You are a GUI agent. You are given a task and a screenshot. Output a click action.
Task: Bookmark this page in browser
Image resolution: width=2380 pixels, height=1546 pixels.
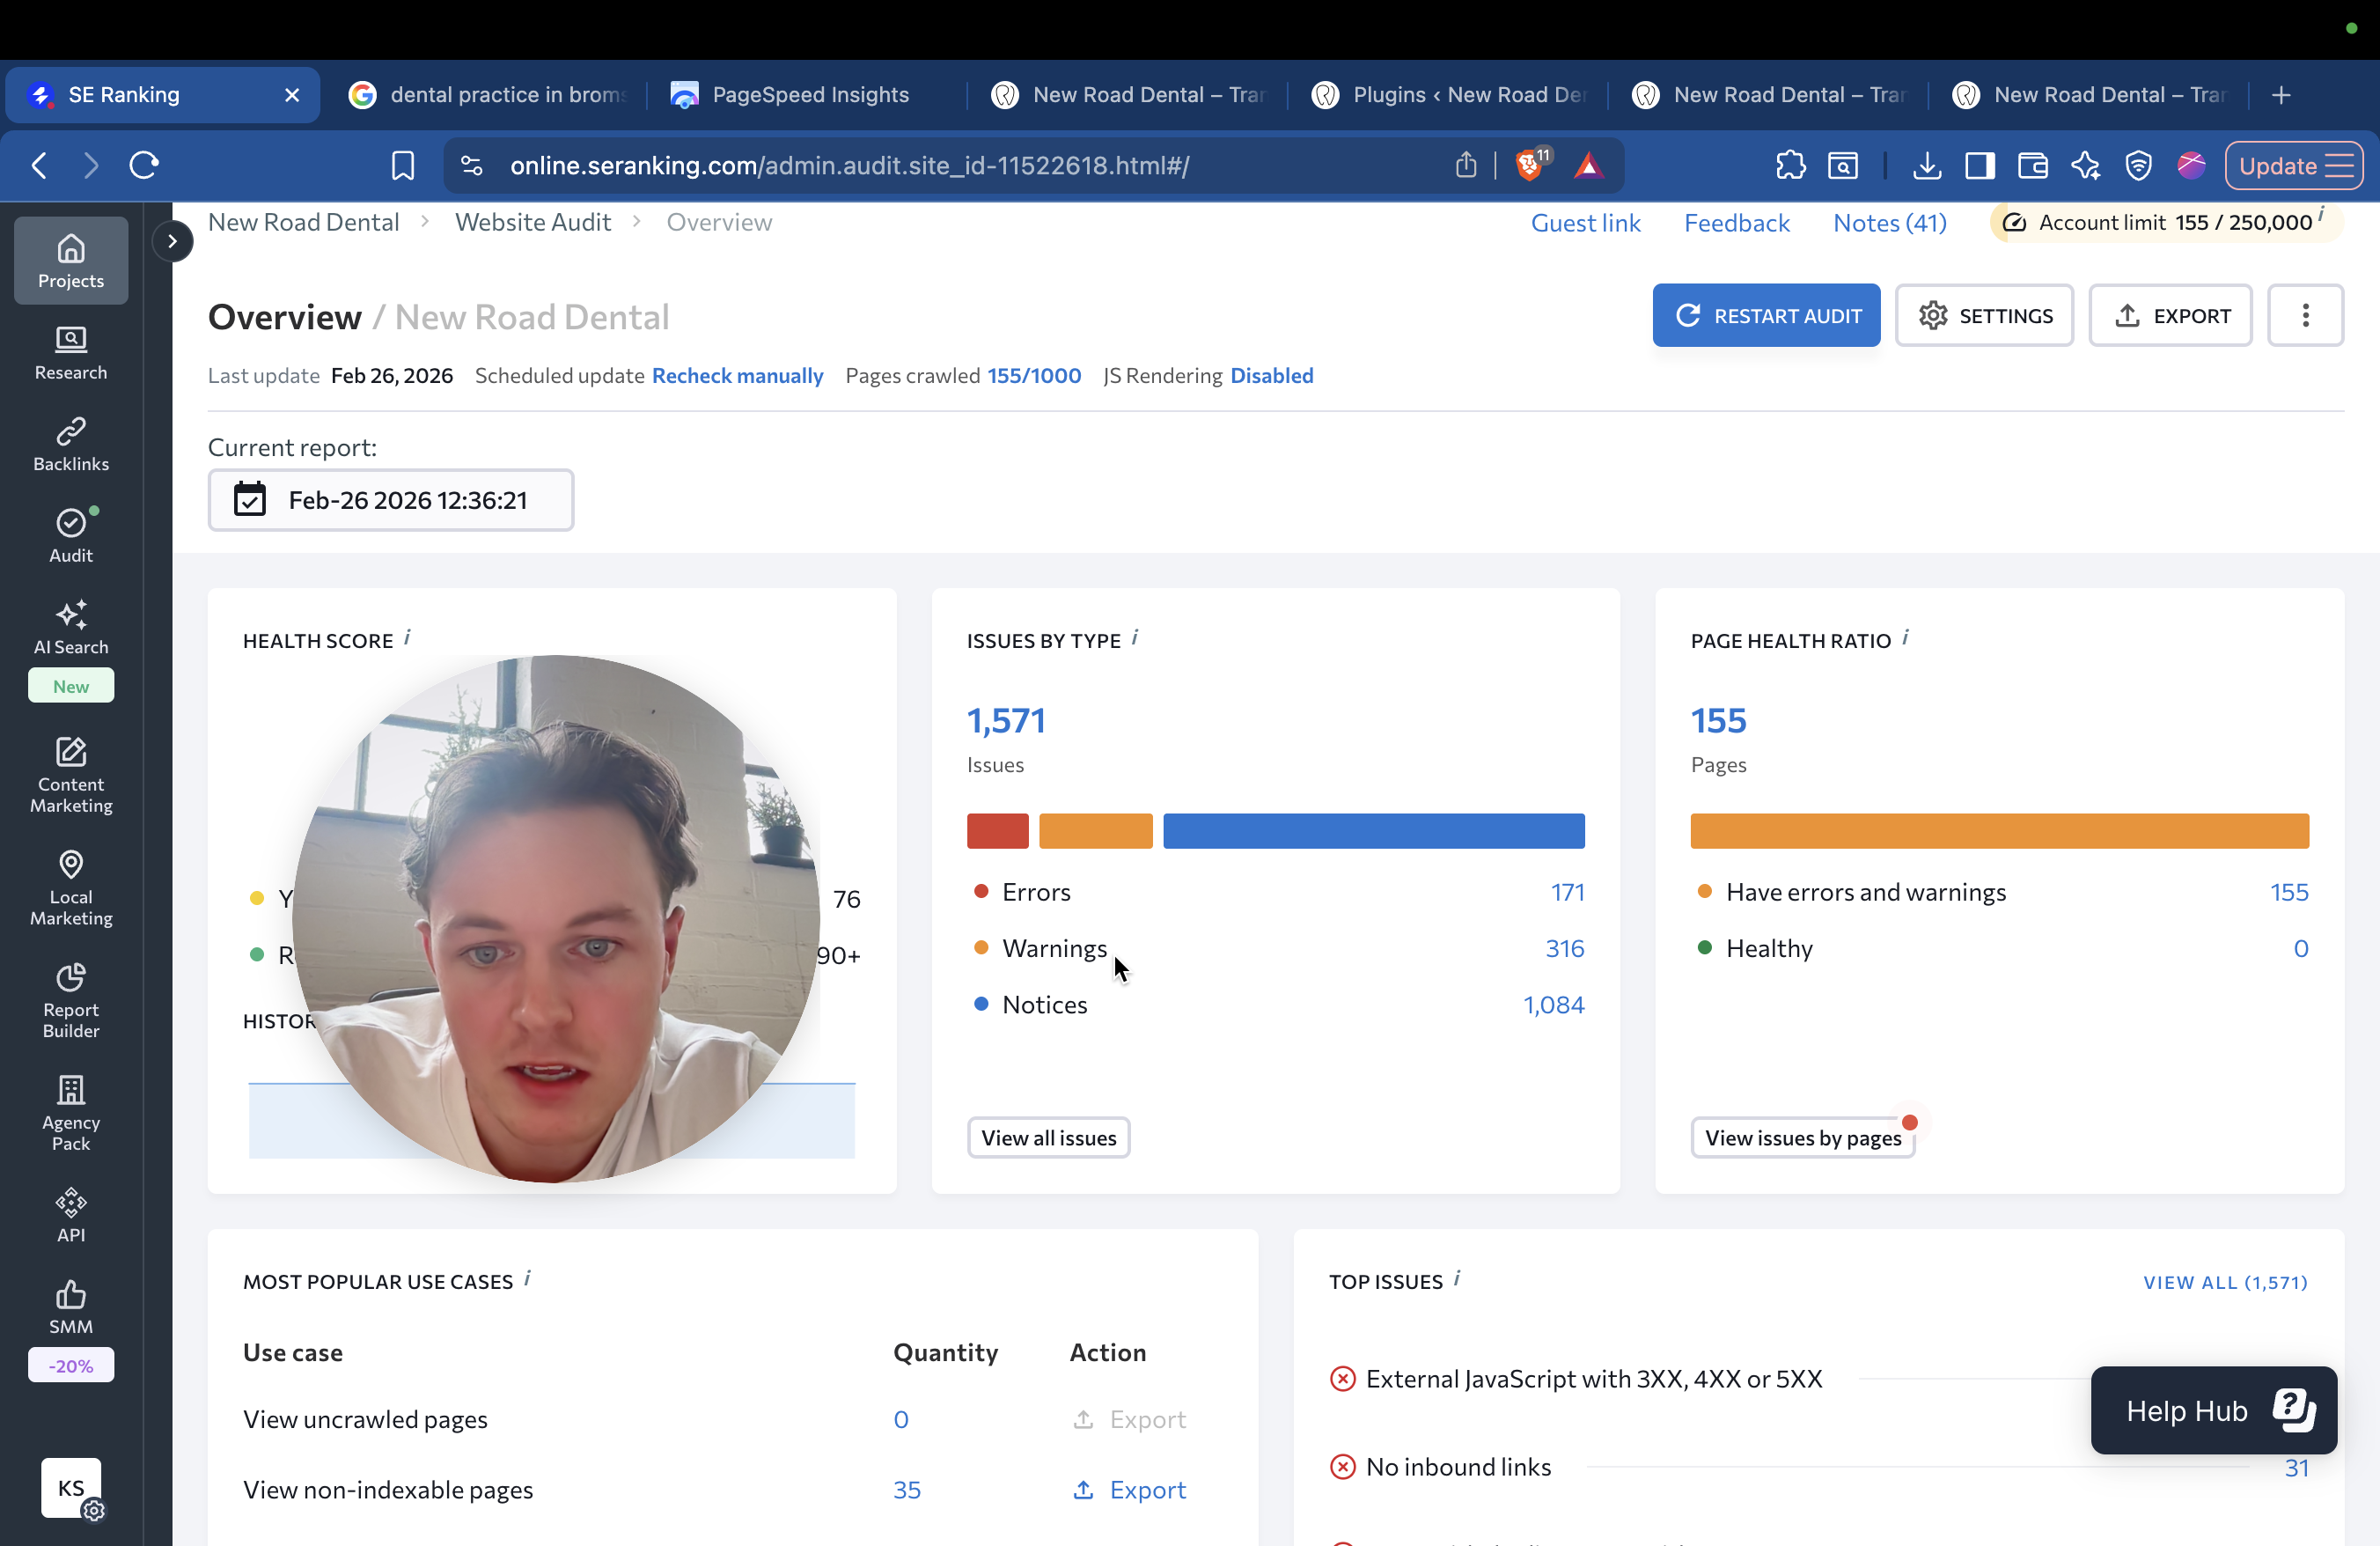coord(402,165)
